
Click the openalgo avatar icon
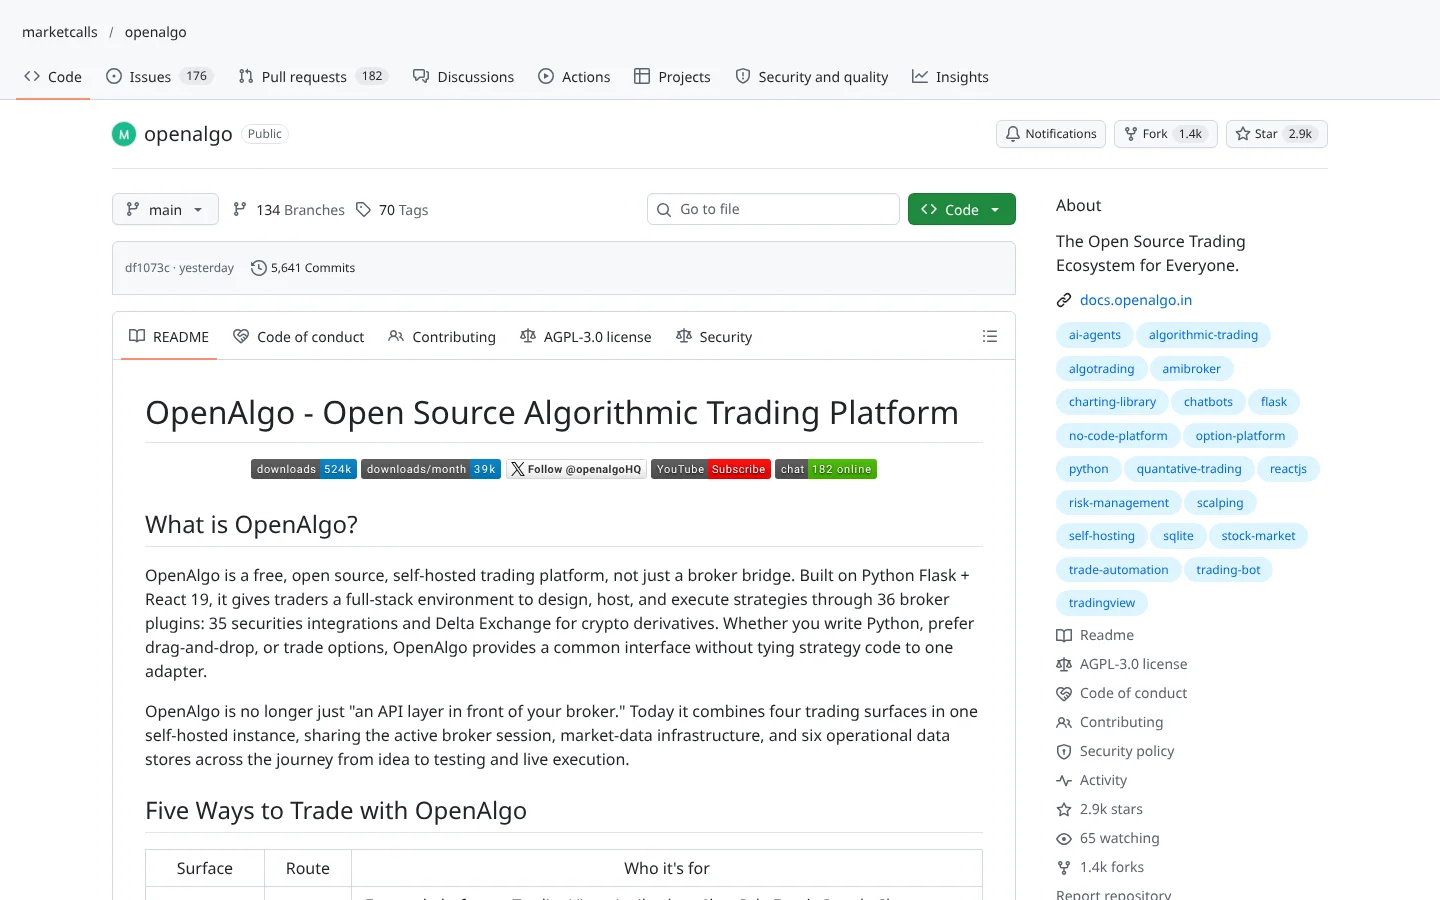(x=124, y=134)
